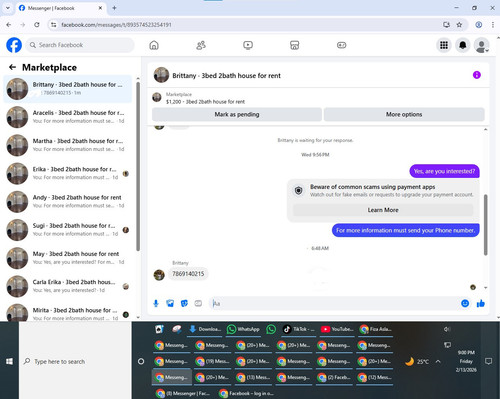Open the Windows Start button
The width and height of the screenshot is (500, 399).
[x=9, y=361]
